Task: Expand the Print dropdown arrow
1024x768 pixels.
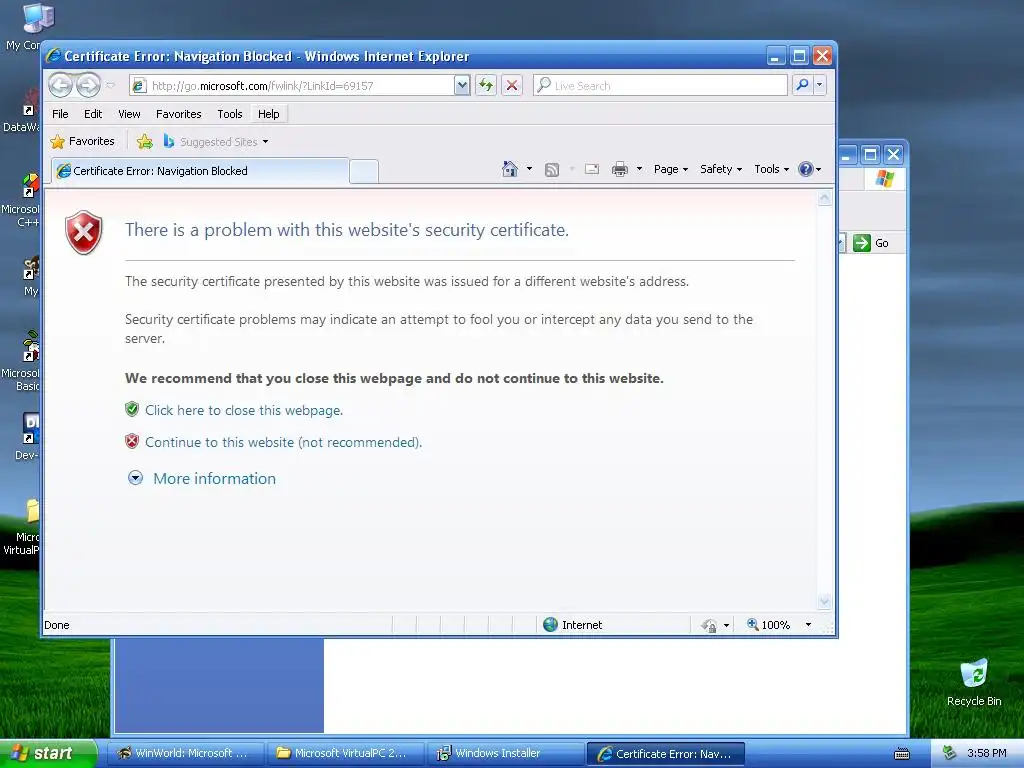Action: (639, 169)
